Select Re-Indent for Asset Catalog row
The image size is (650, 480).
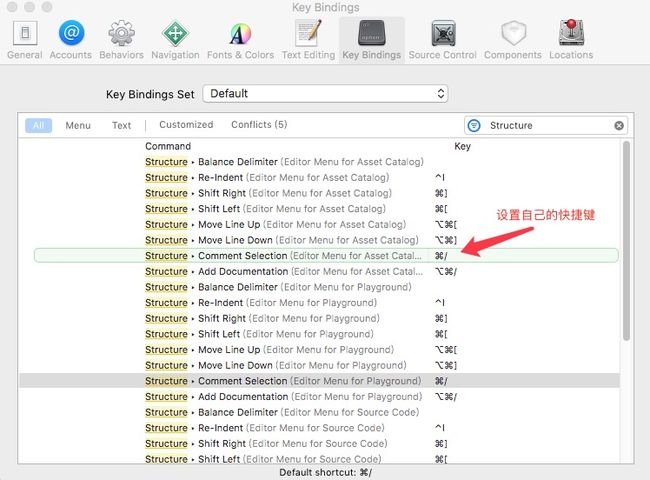319,177
